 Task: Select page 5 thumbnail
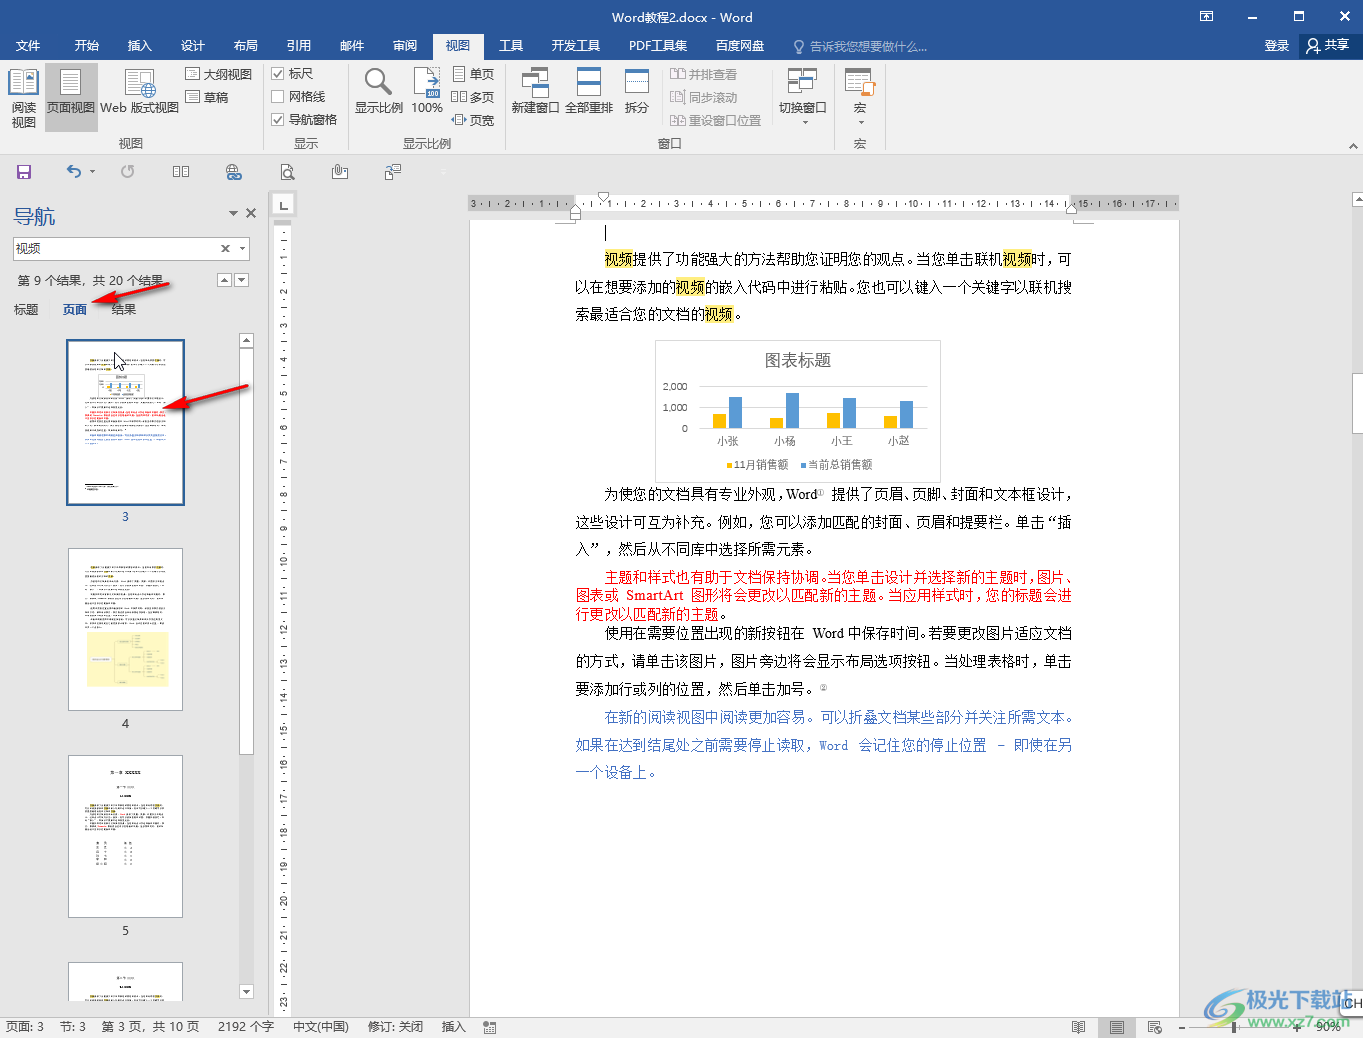(x=125, y=836)
